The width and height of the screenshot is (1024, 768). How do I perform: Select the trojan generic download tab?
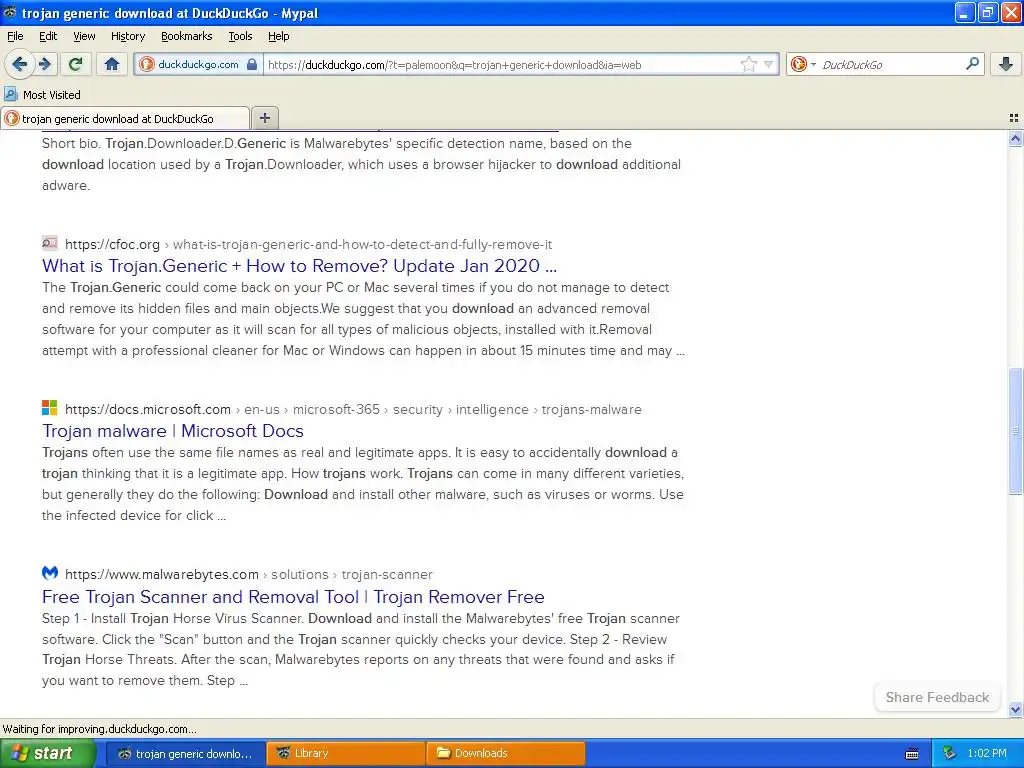pyautogui.click(x=125, y=118)
